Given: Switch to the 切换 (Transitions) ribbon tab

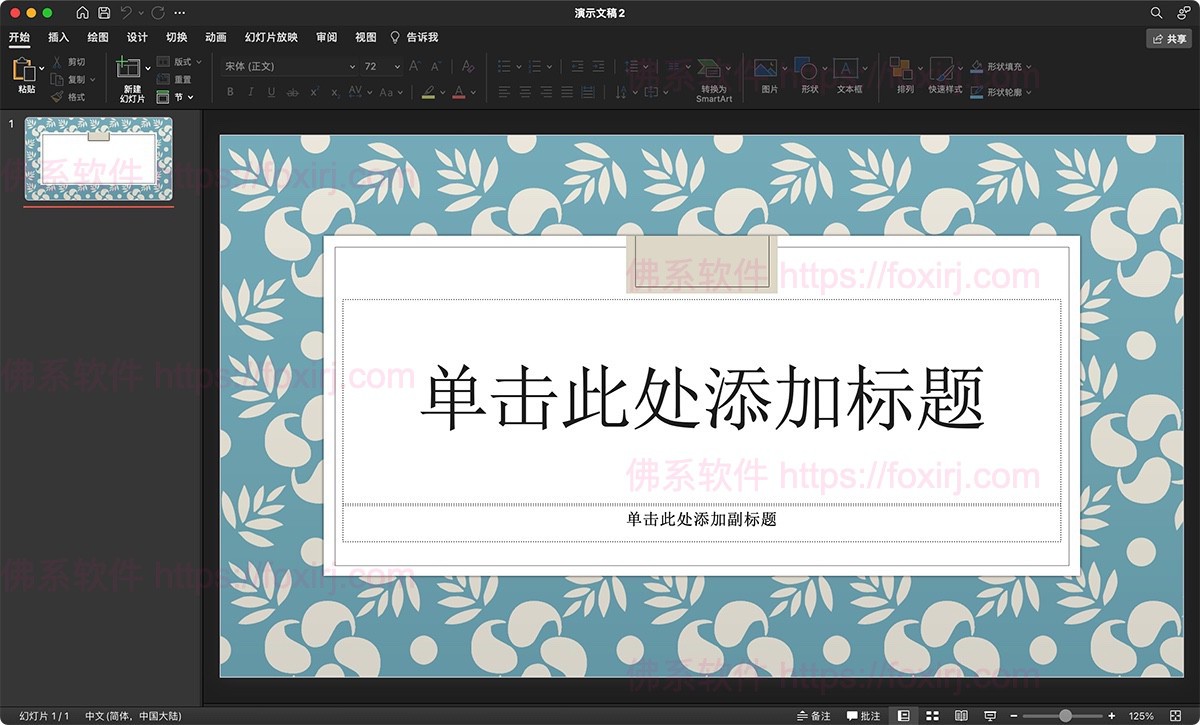Looking at the screenshot, I should (x=176, y=37).
